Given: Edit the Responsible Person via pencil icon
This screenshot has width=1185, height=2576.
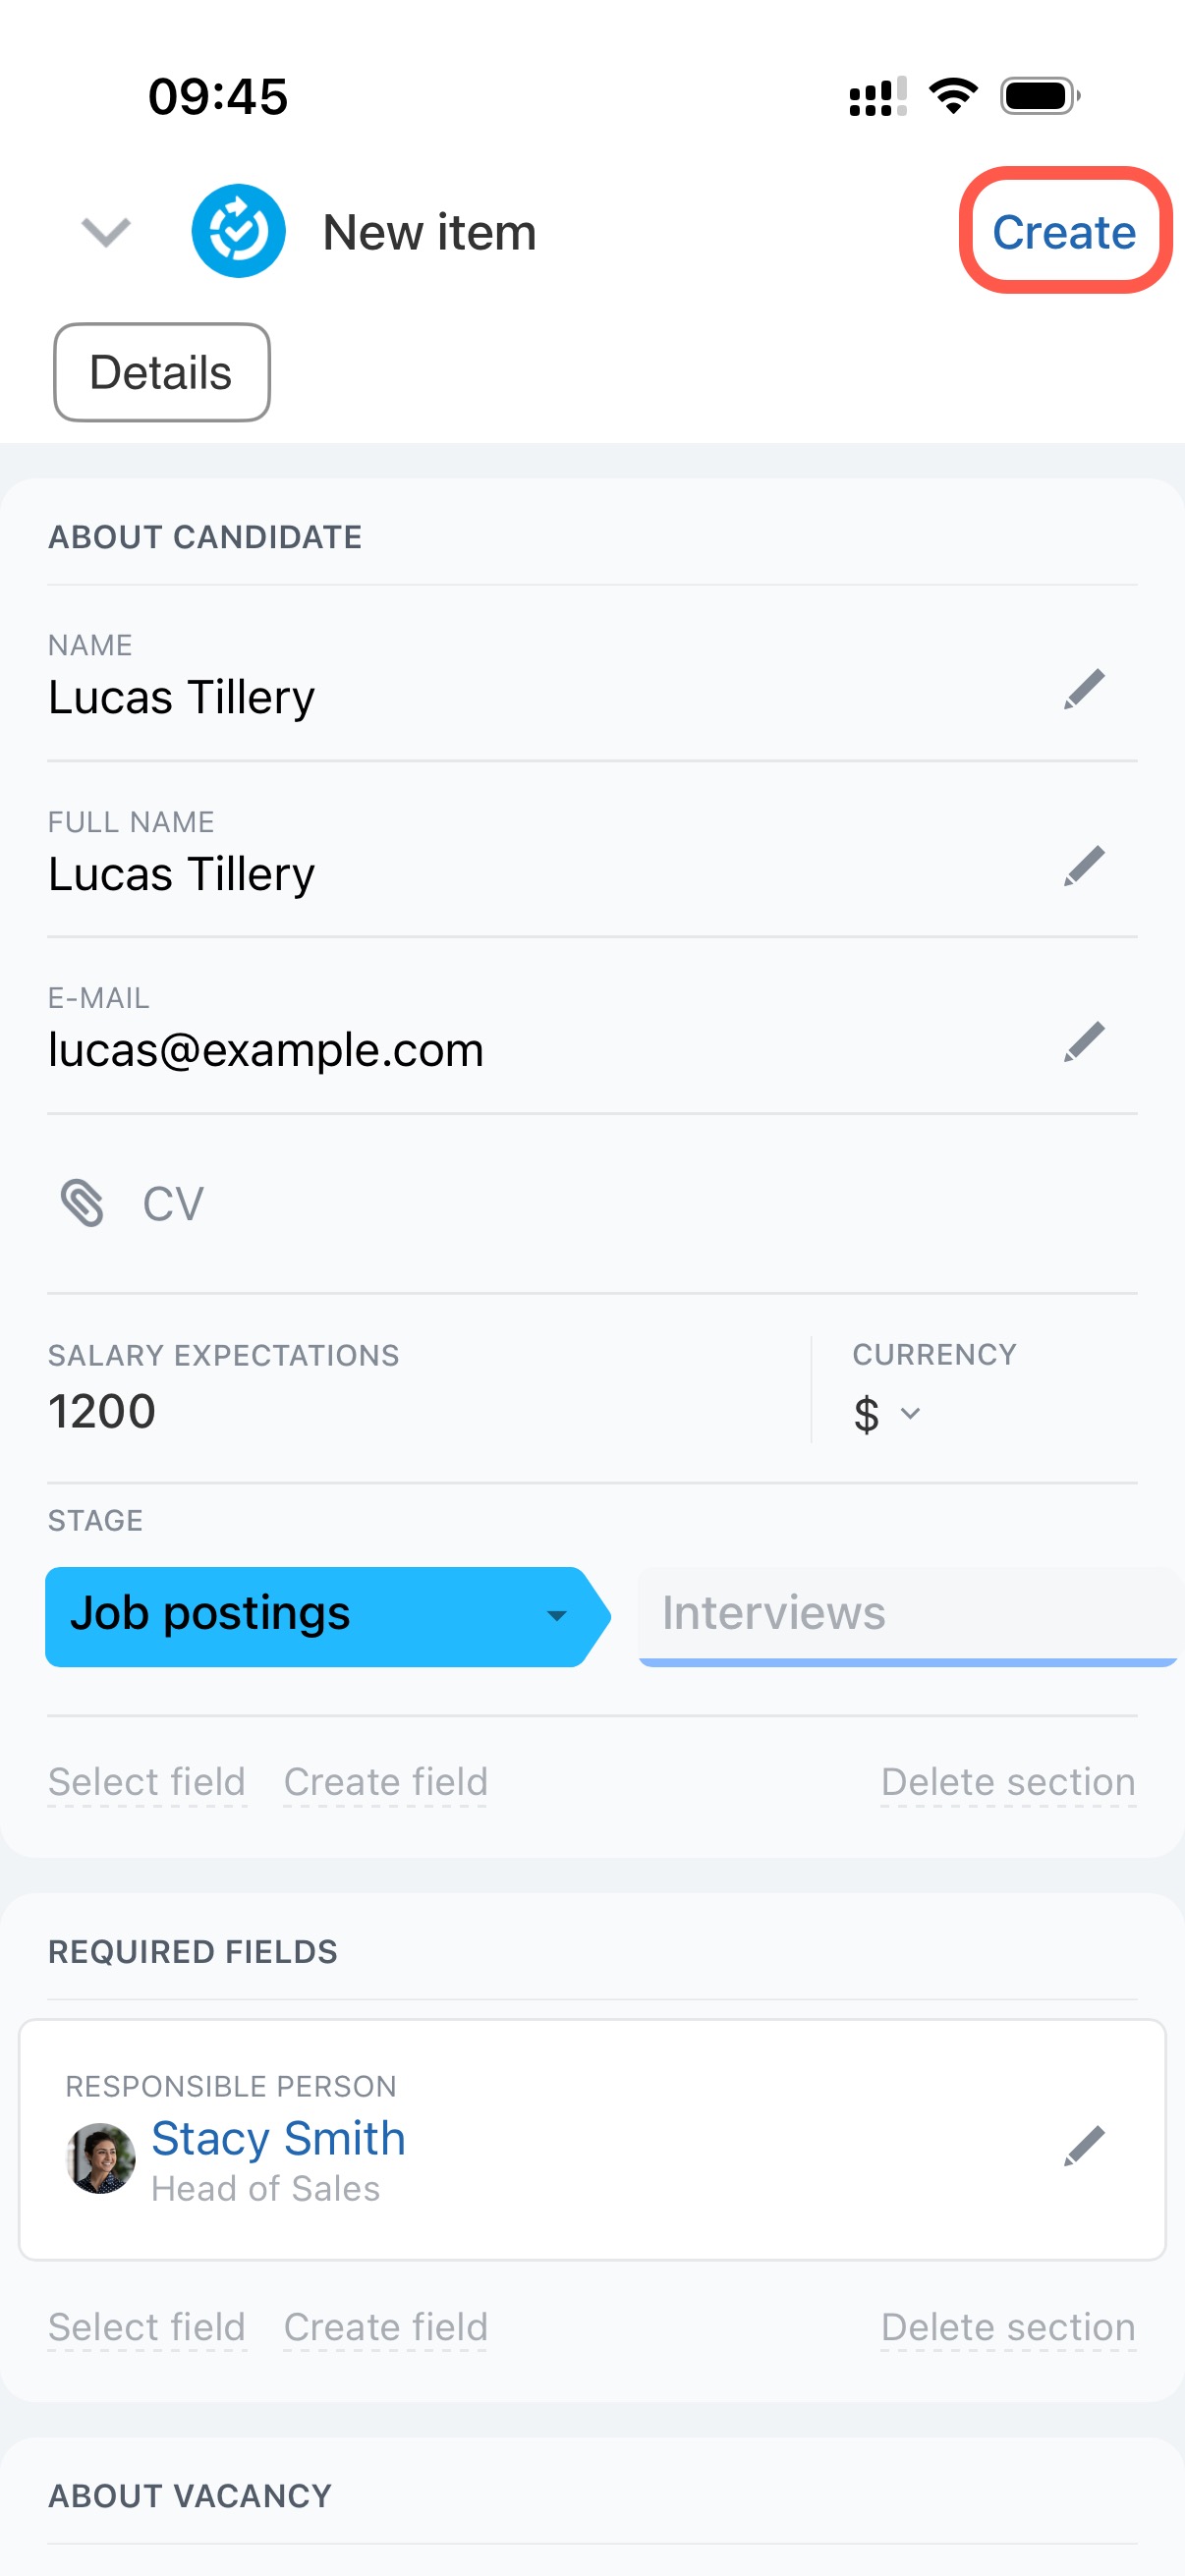Looking at the screenshot, I should tap(1083, 2146).
